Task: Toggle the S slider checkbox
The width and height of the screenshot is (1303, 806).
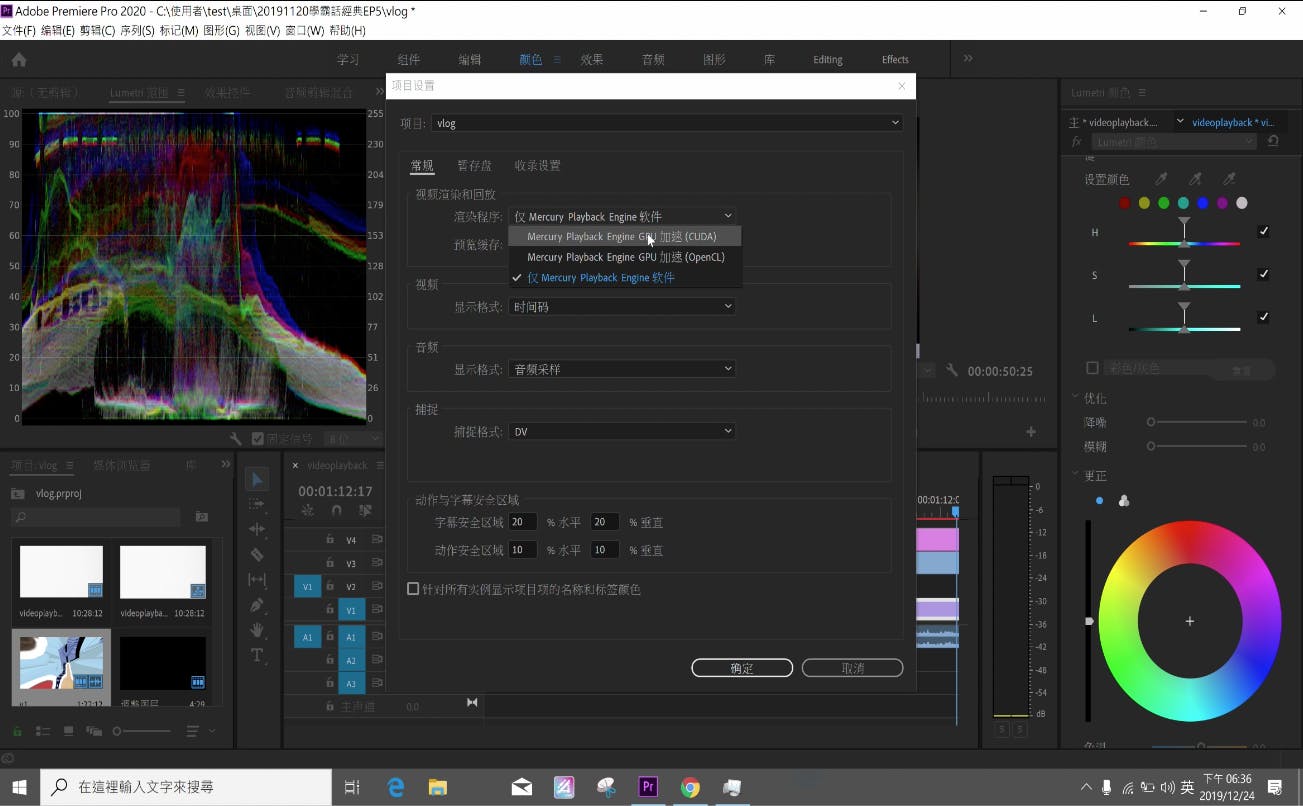Action: tap(1264, 274)
